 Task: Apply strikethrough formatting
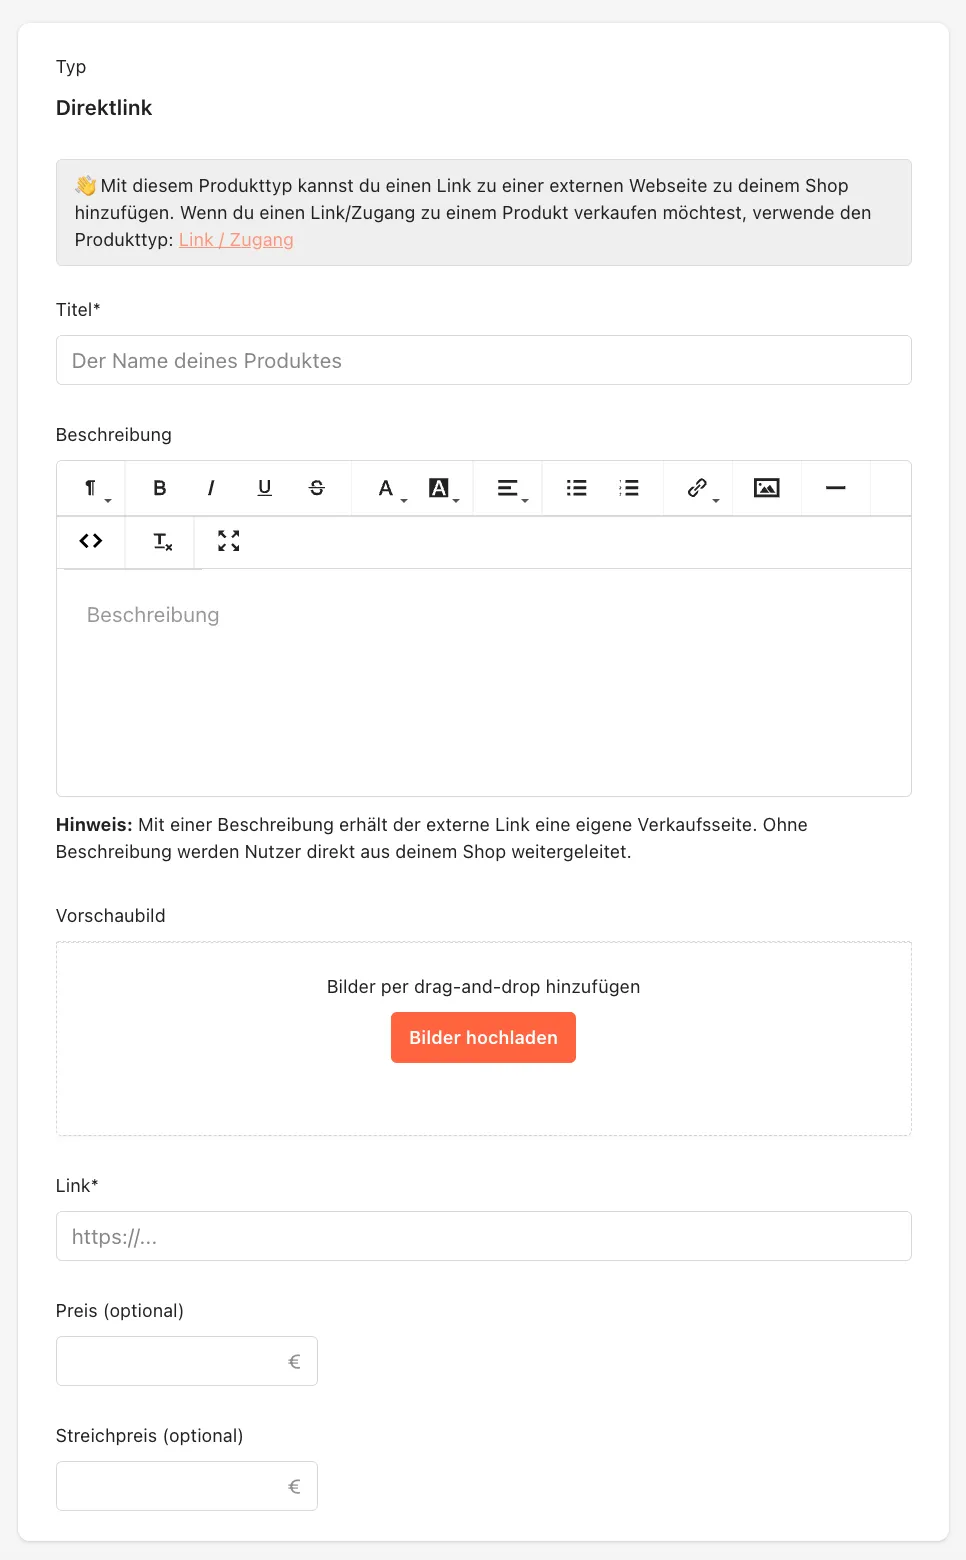(x=317, y=488)
